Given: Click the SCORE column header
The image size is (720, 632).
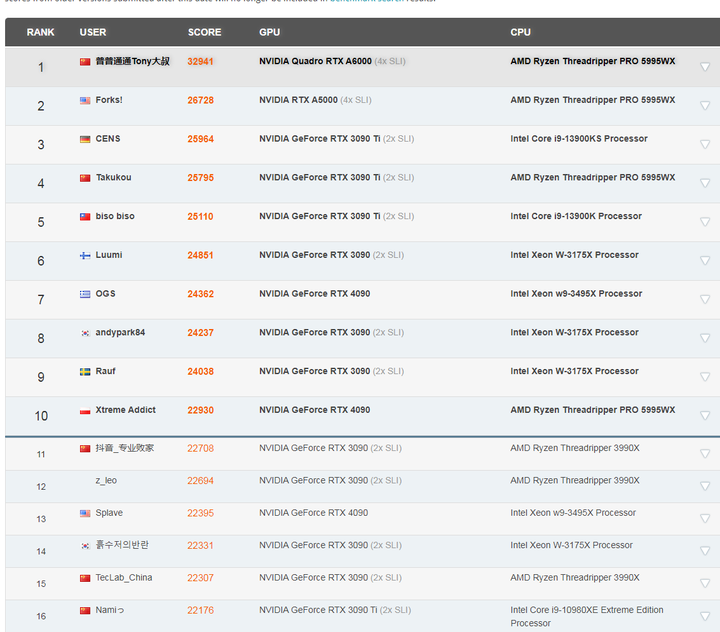Looking at the screenshot, I should [204, 32].
